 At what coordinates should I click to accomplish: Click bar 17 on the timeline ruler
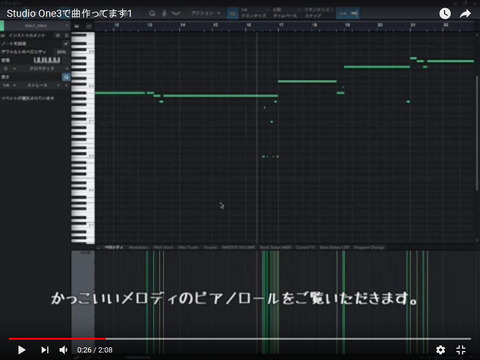tap(281, 25)
